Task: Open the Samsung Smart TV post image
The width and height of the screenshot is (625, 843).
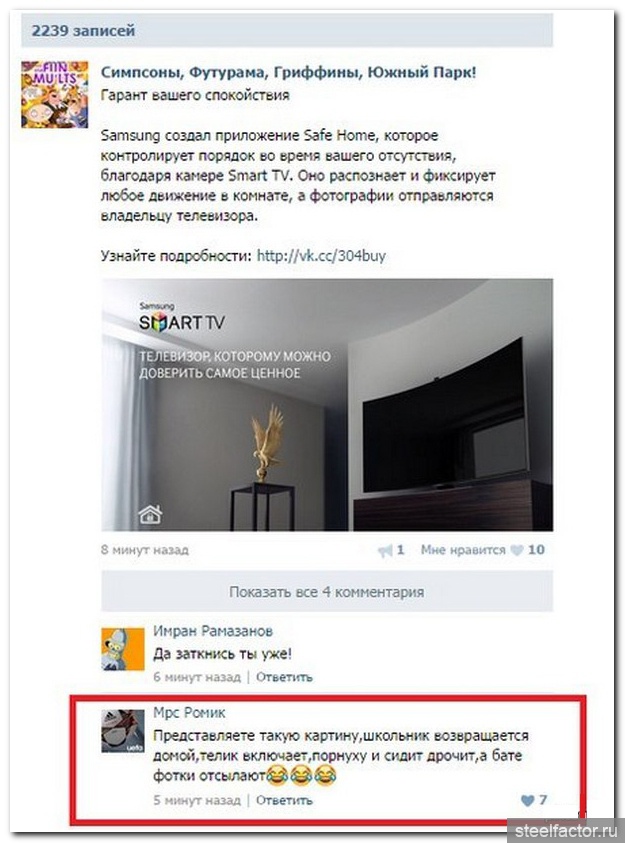Action: click(327, 404)
